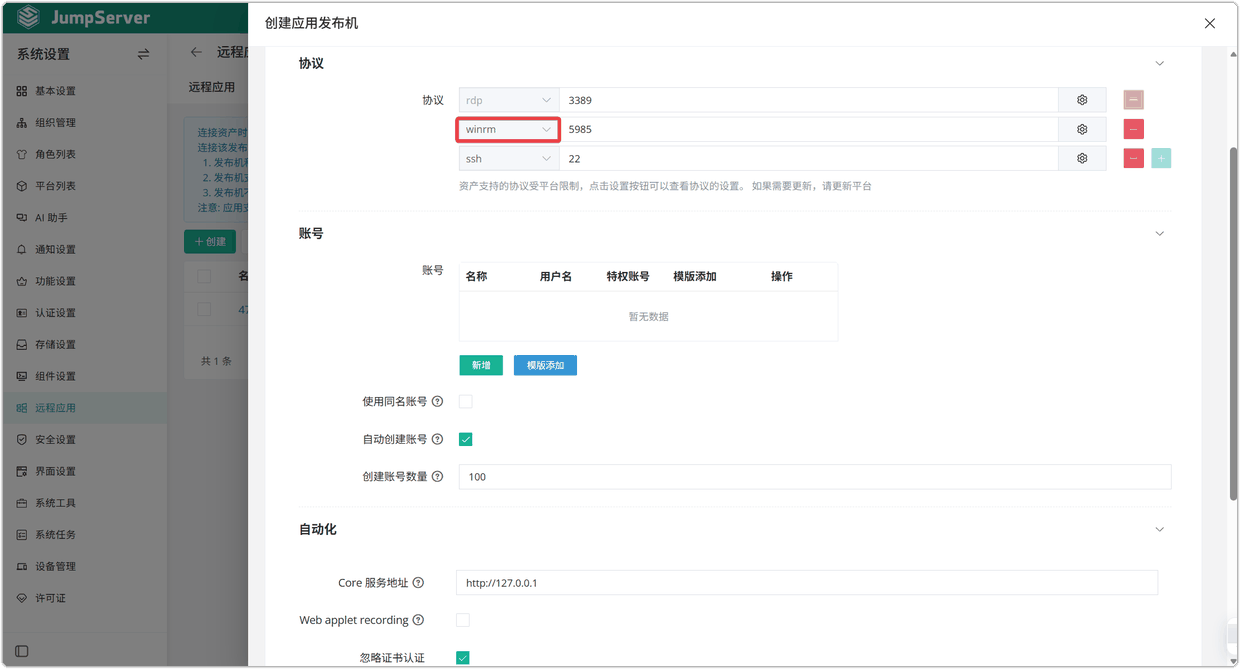Click the Core 服务地址 input field
1240x669 pixels.
pyautogui.click(x=807, y=583)
